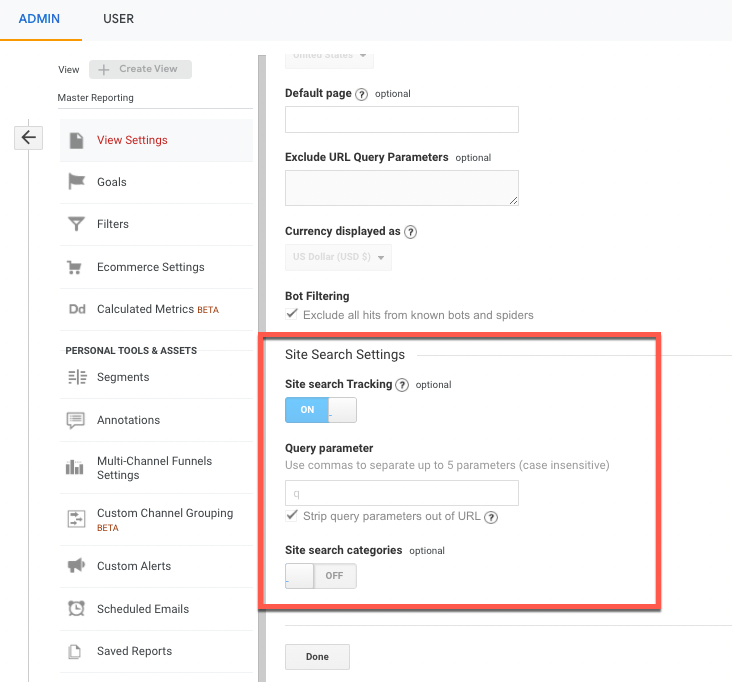Click the vertical scrollbar beside the view menu
Viewport: 732px width, 682px height.
click(x=262, y=368)
